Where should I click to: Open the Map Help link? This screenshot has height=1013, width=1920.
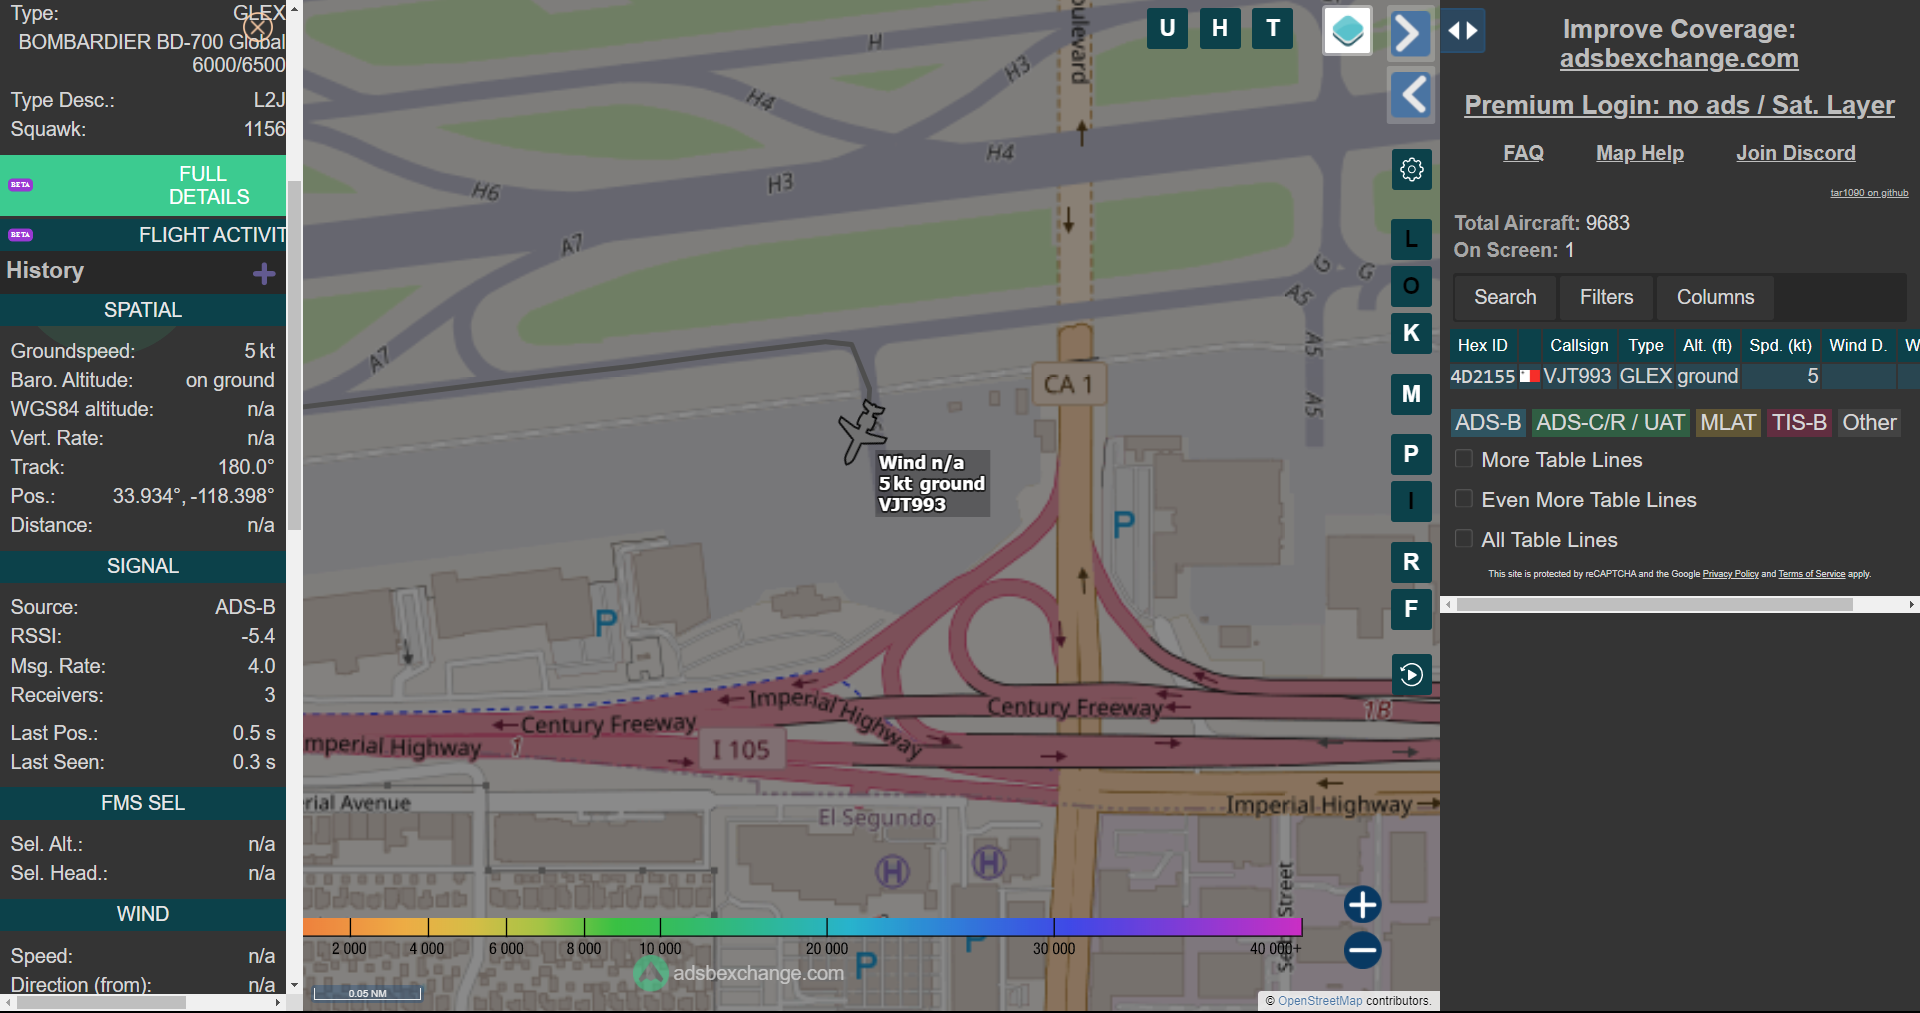point(1639,153)
